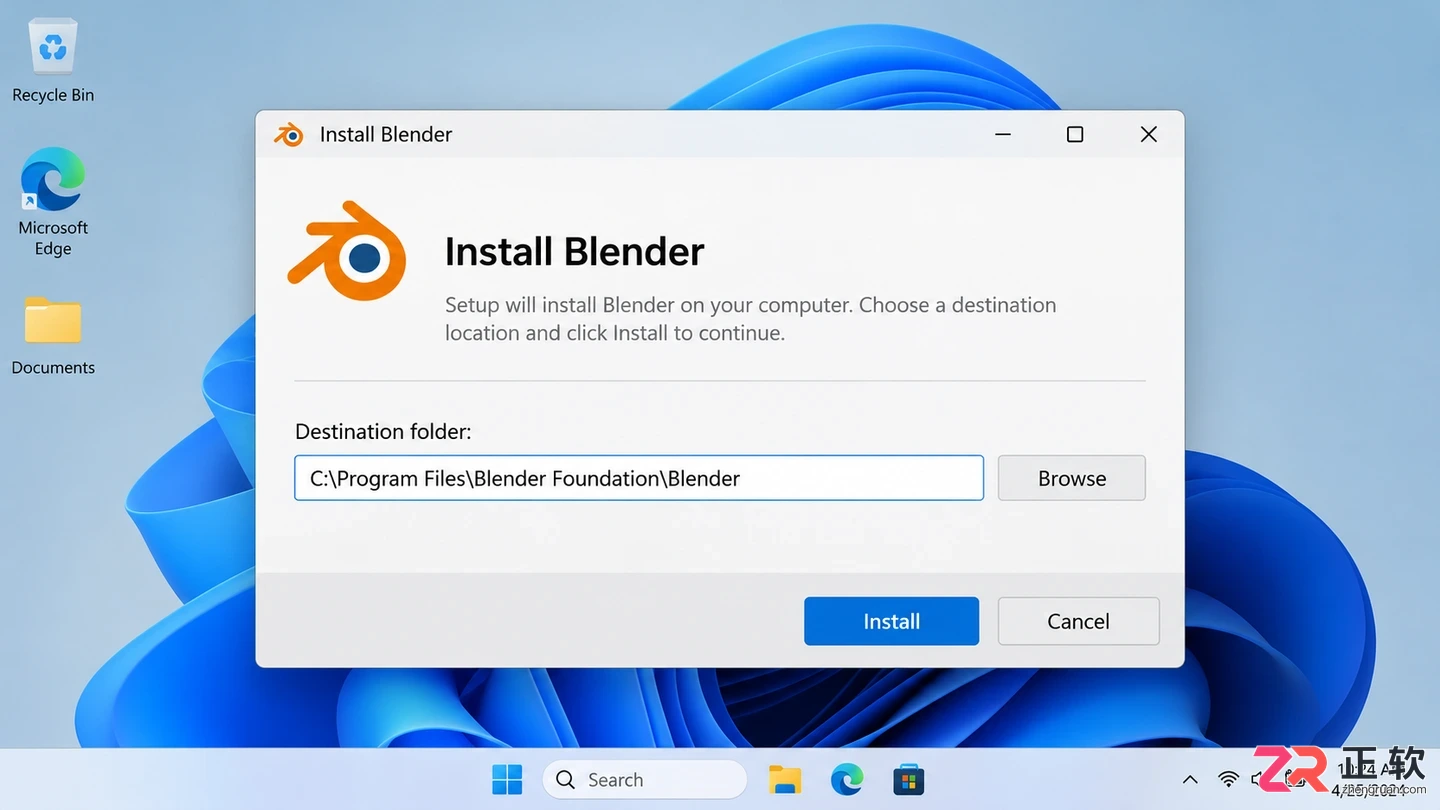Click the "Destination folder:" label
Image resolution: width=1440 pixels, height=810 pixels.
point(383,432)
